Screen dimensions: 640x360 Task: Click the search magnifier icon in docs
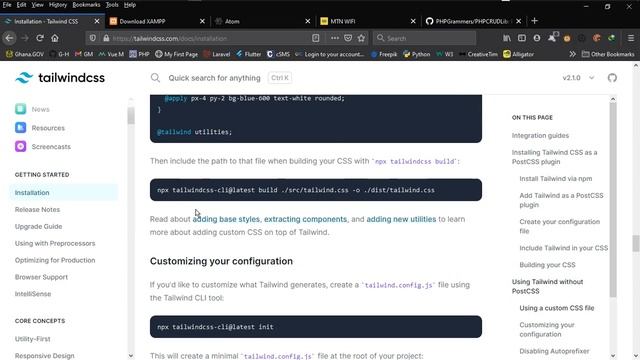[155, 78]
